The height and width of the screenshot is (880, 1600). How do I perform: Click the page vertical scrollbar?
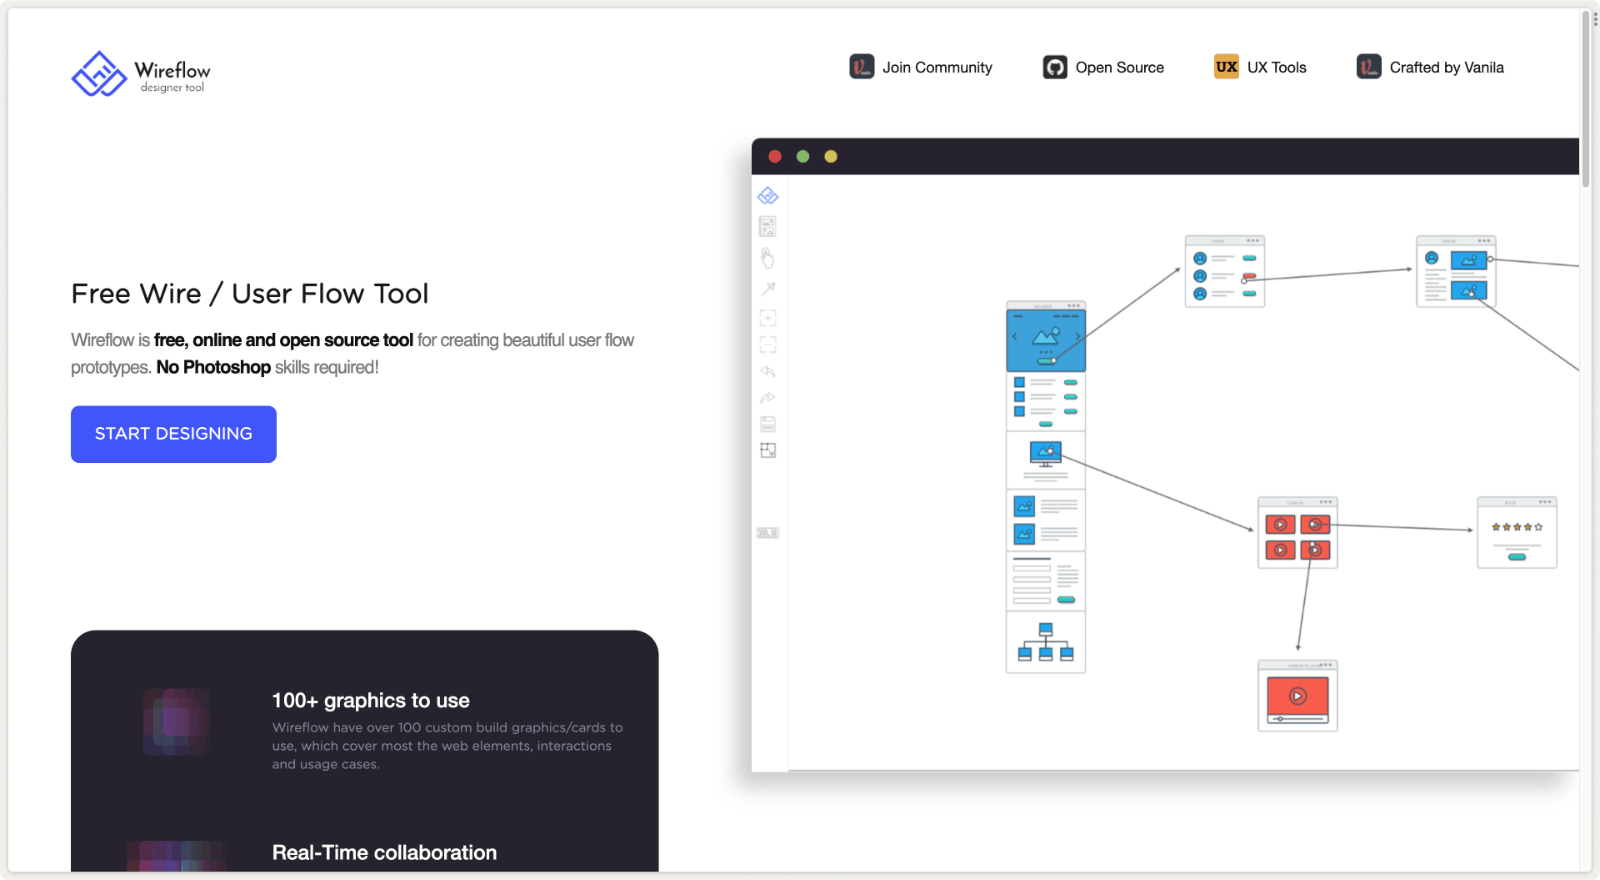[x=1585, y=100]
